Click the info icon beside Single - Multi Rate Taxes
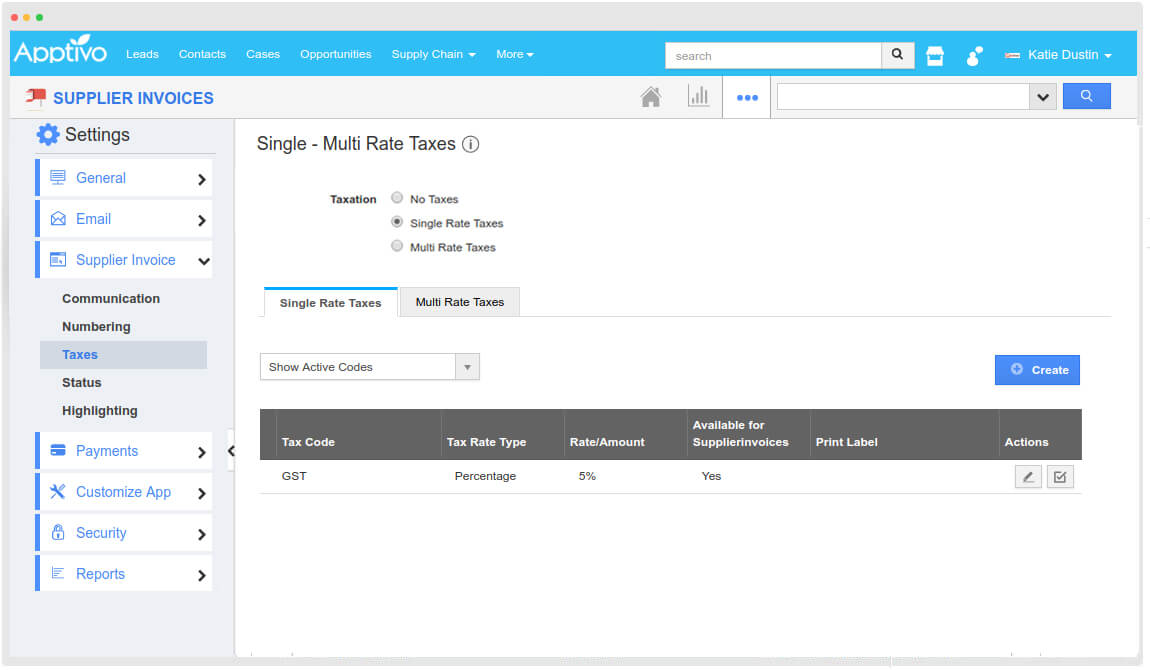 point(471,144)
